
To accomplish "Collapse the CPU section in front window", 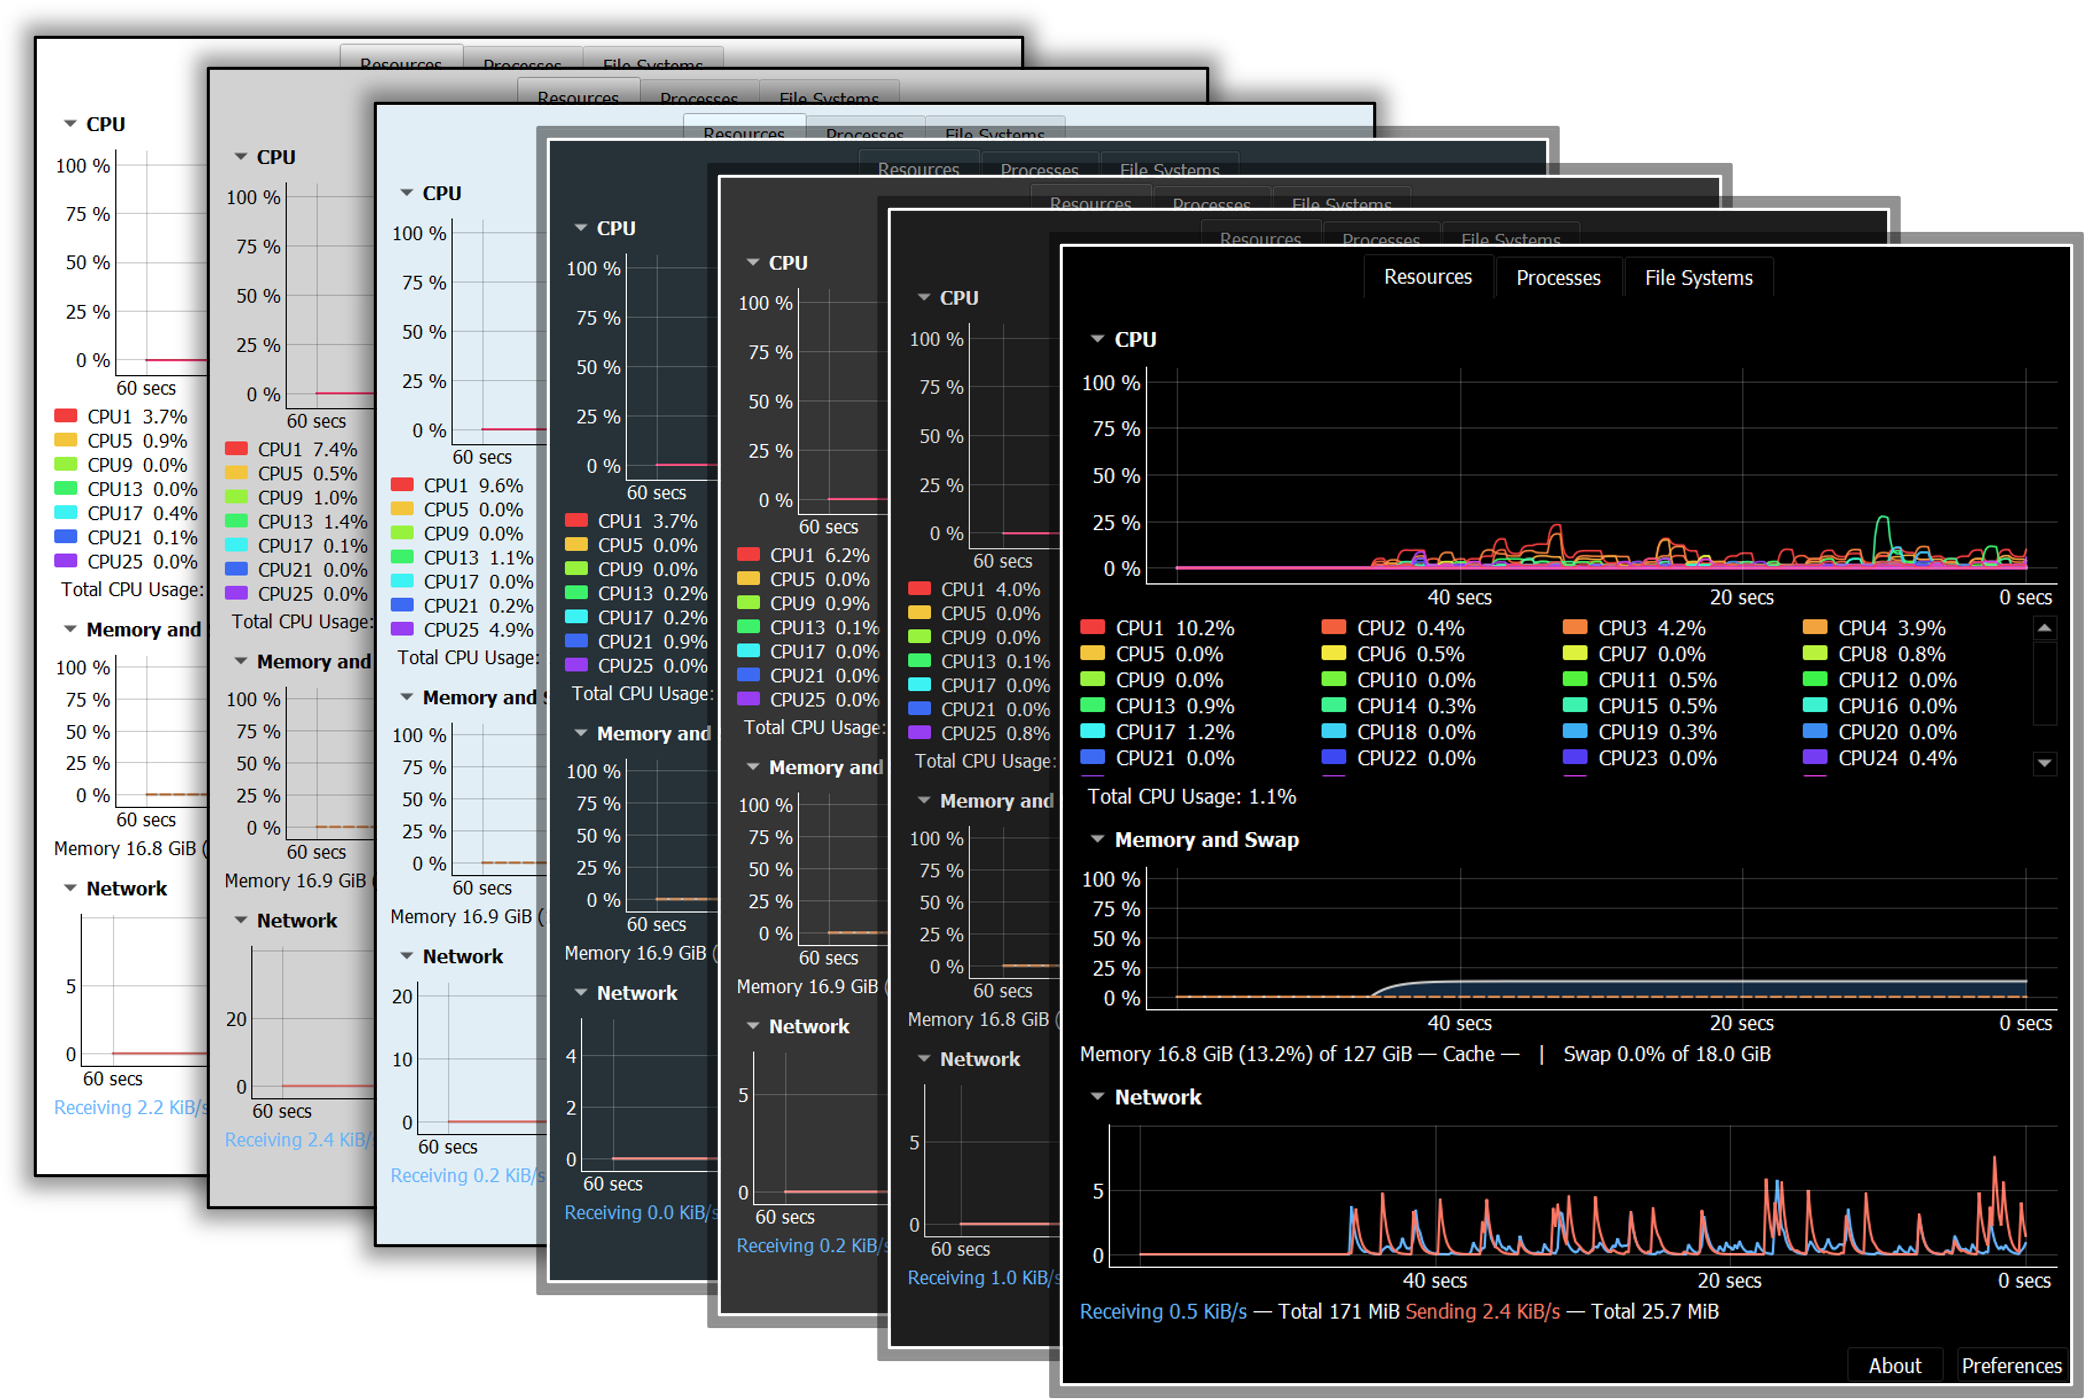I will (x=1097, y=339).
